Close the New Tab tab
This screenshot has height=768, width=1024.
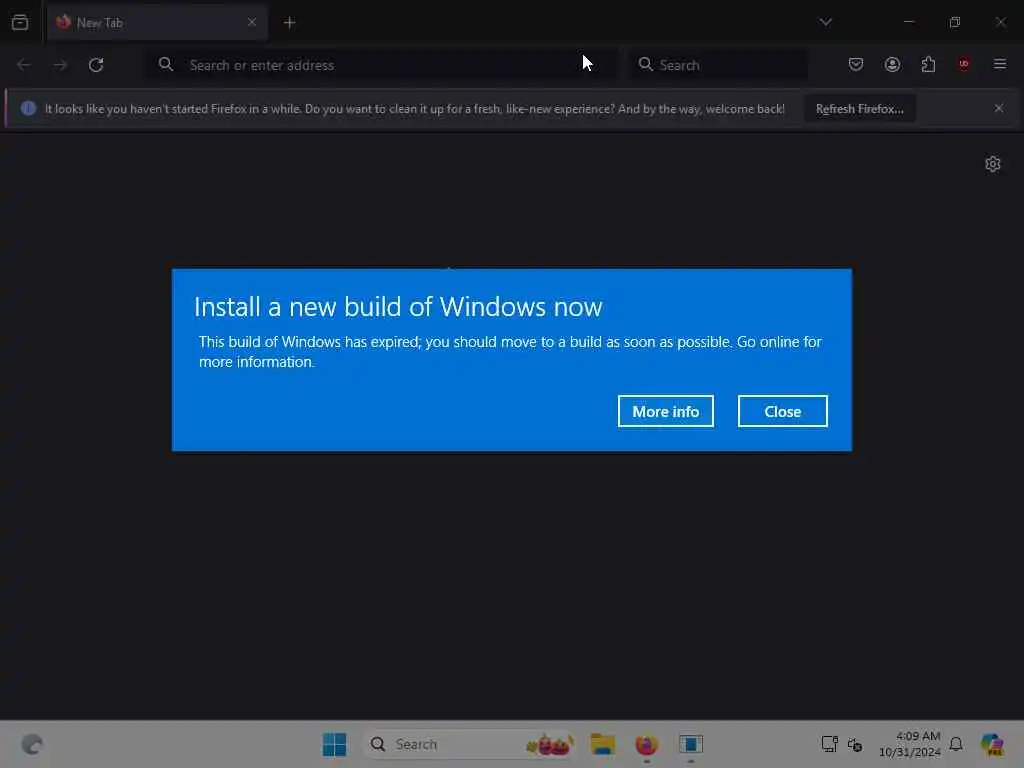coord(251,22)
